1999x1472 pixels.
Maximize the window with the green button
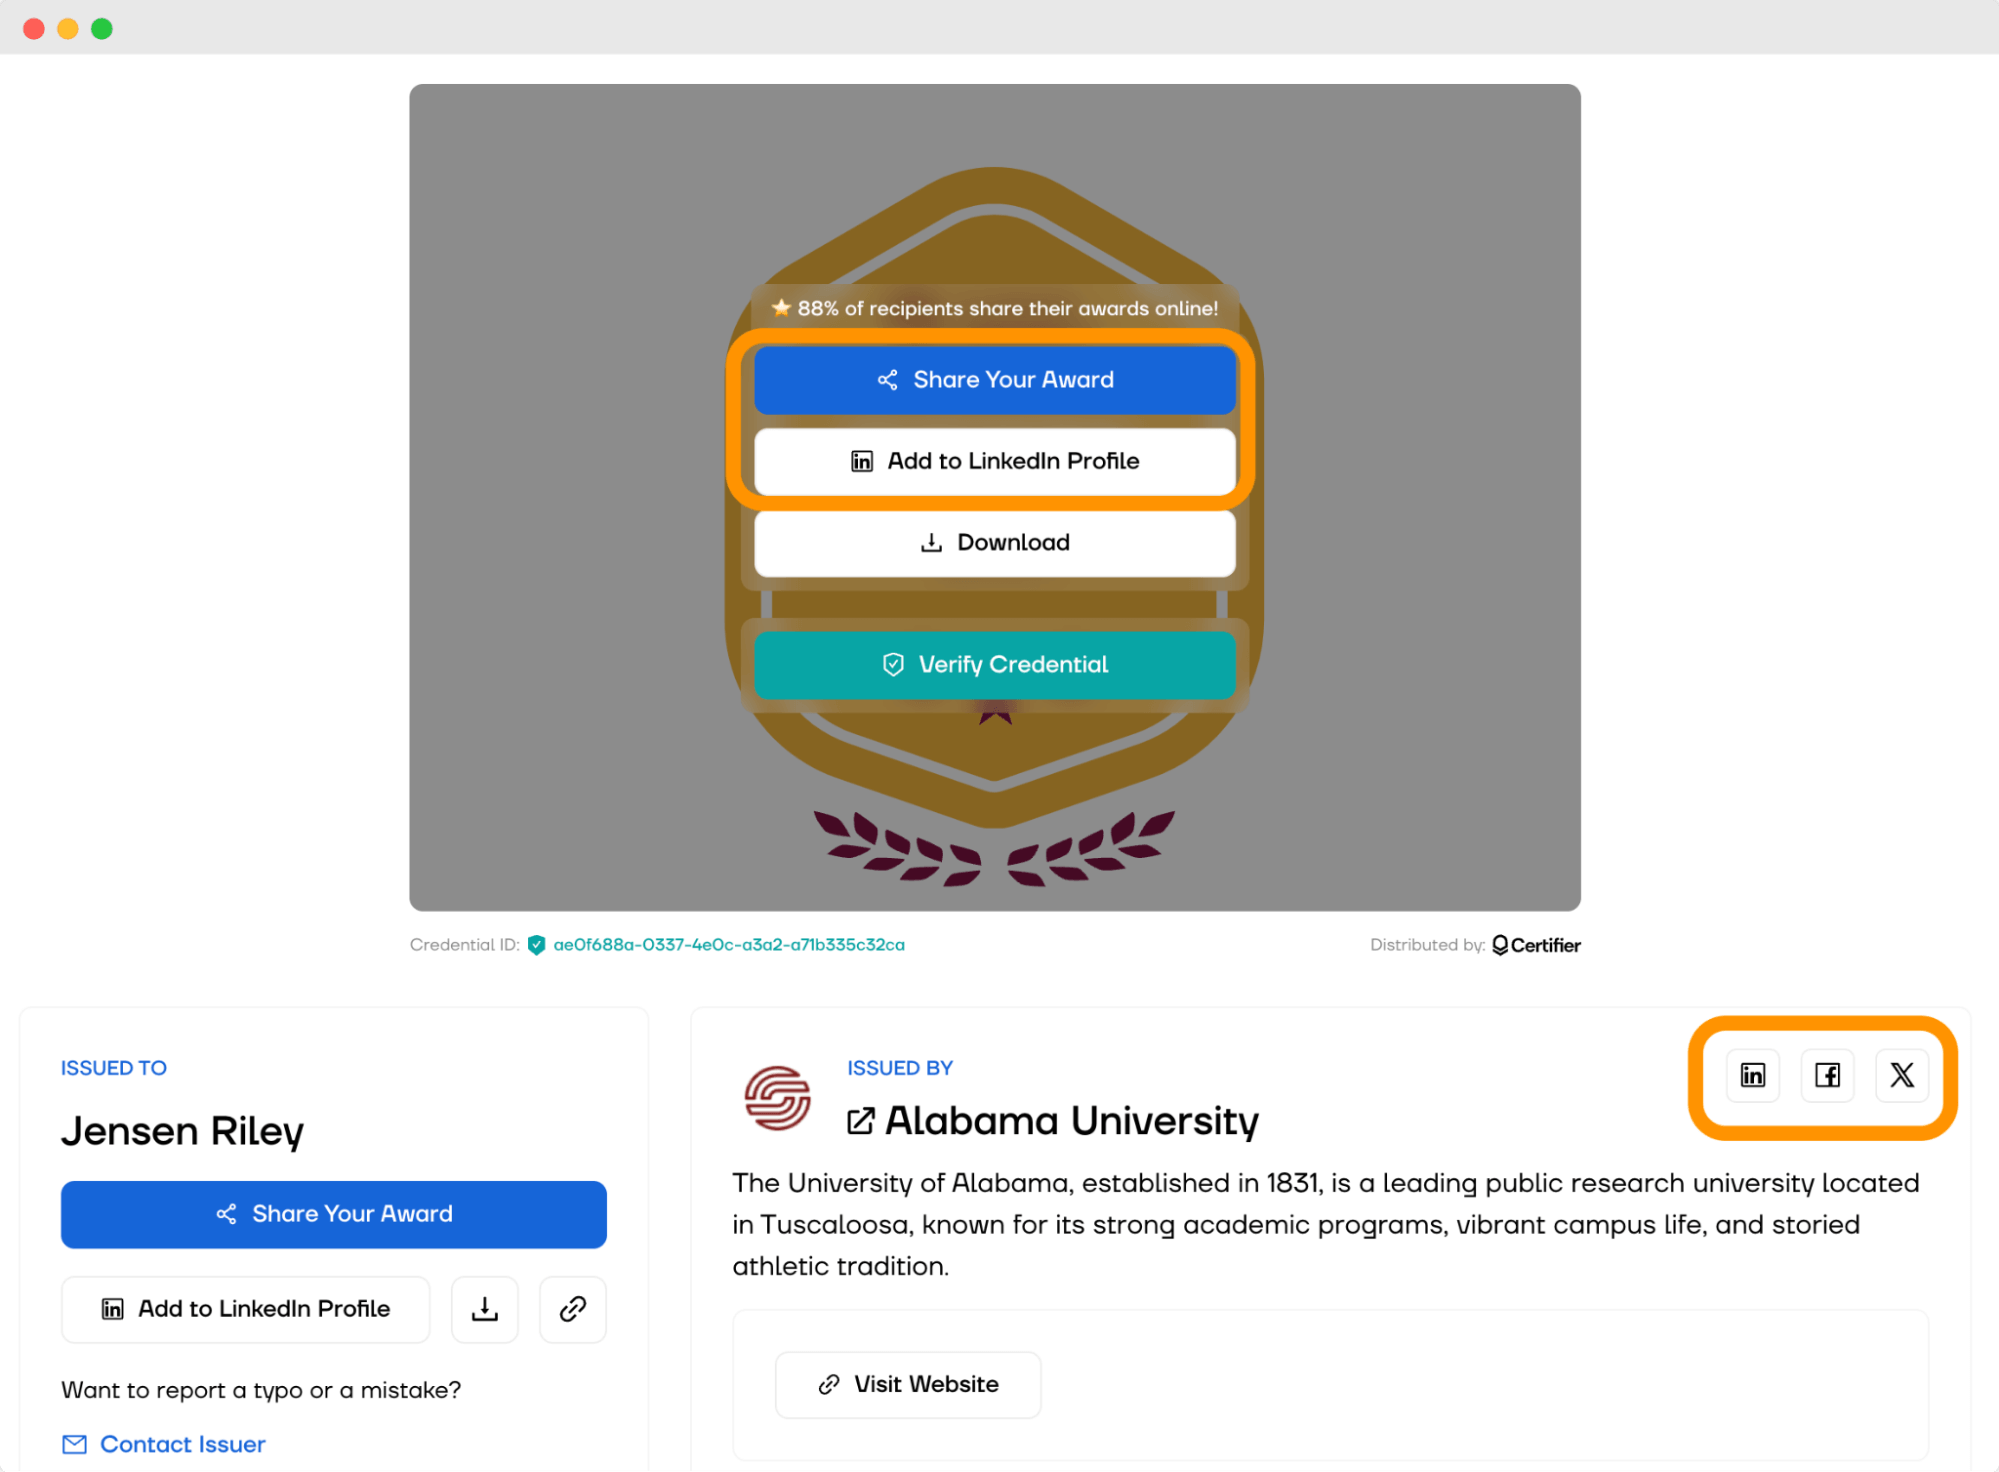102,28
